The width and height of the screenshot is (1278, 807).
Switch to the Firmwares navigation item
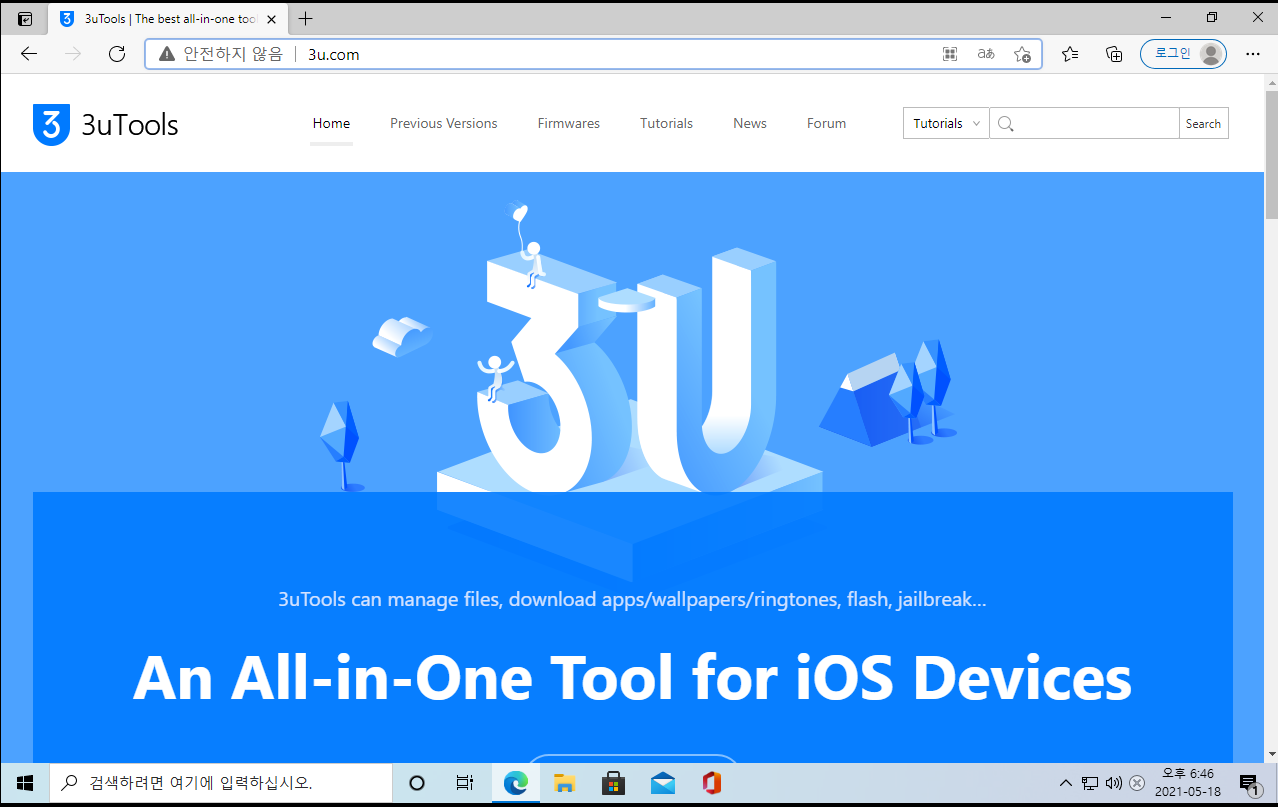[x=568, y=123]
